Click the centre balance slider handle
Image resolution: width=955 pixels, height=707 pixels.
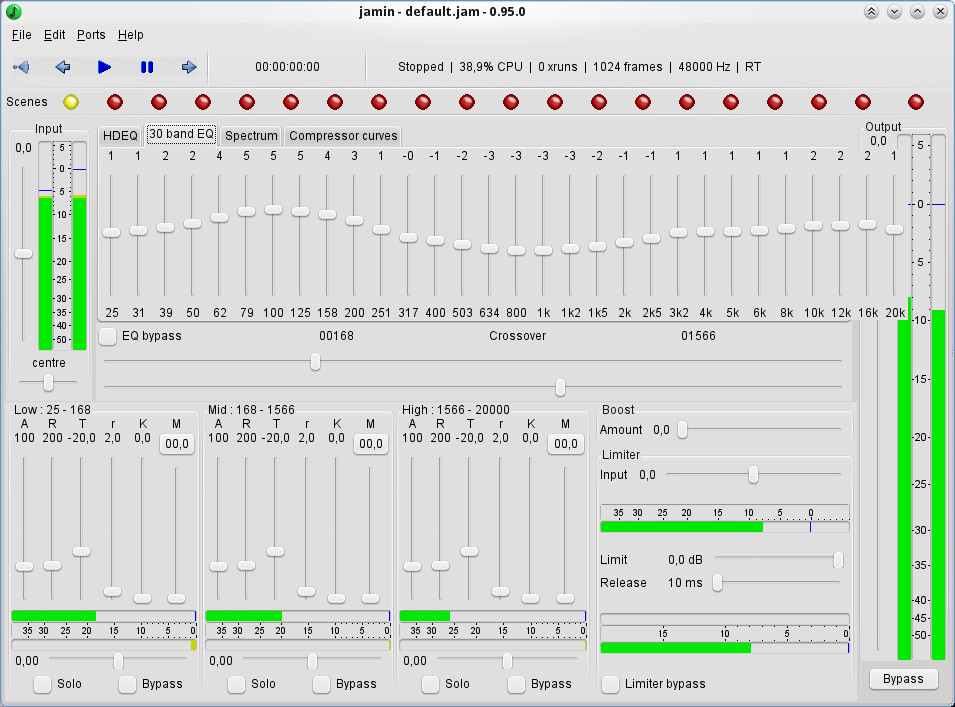(x=48, y=382)
